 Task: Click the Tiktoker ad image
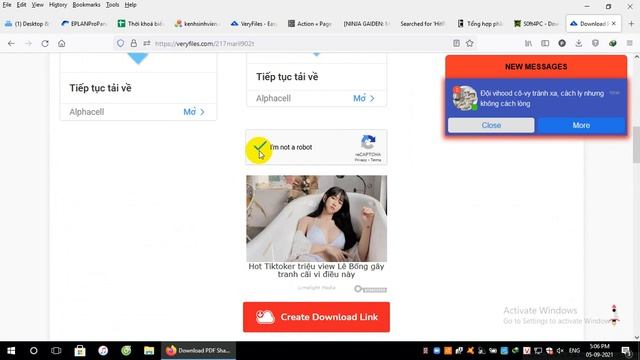[x=316, y=218]
